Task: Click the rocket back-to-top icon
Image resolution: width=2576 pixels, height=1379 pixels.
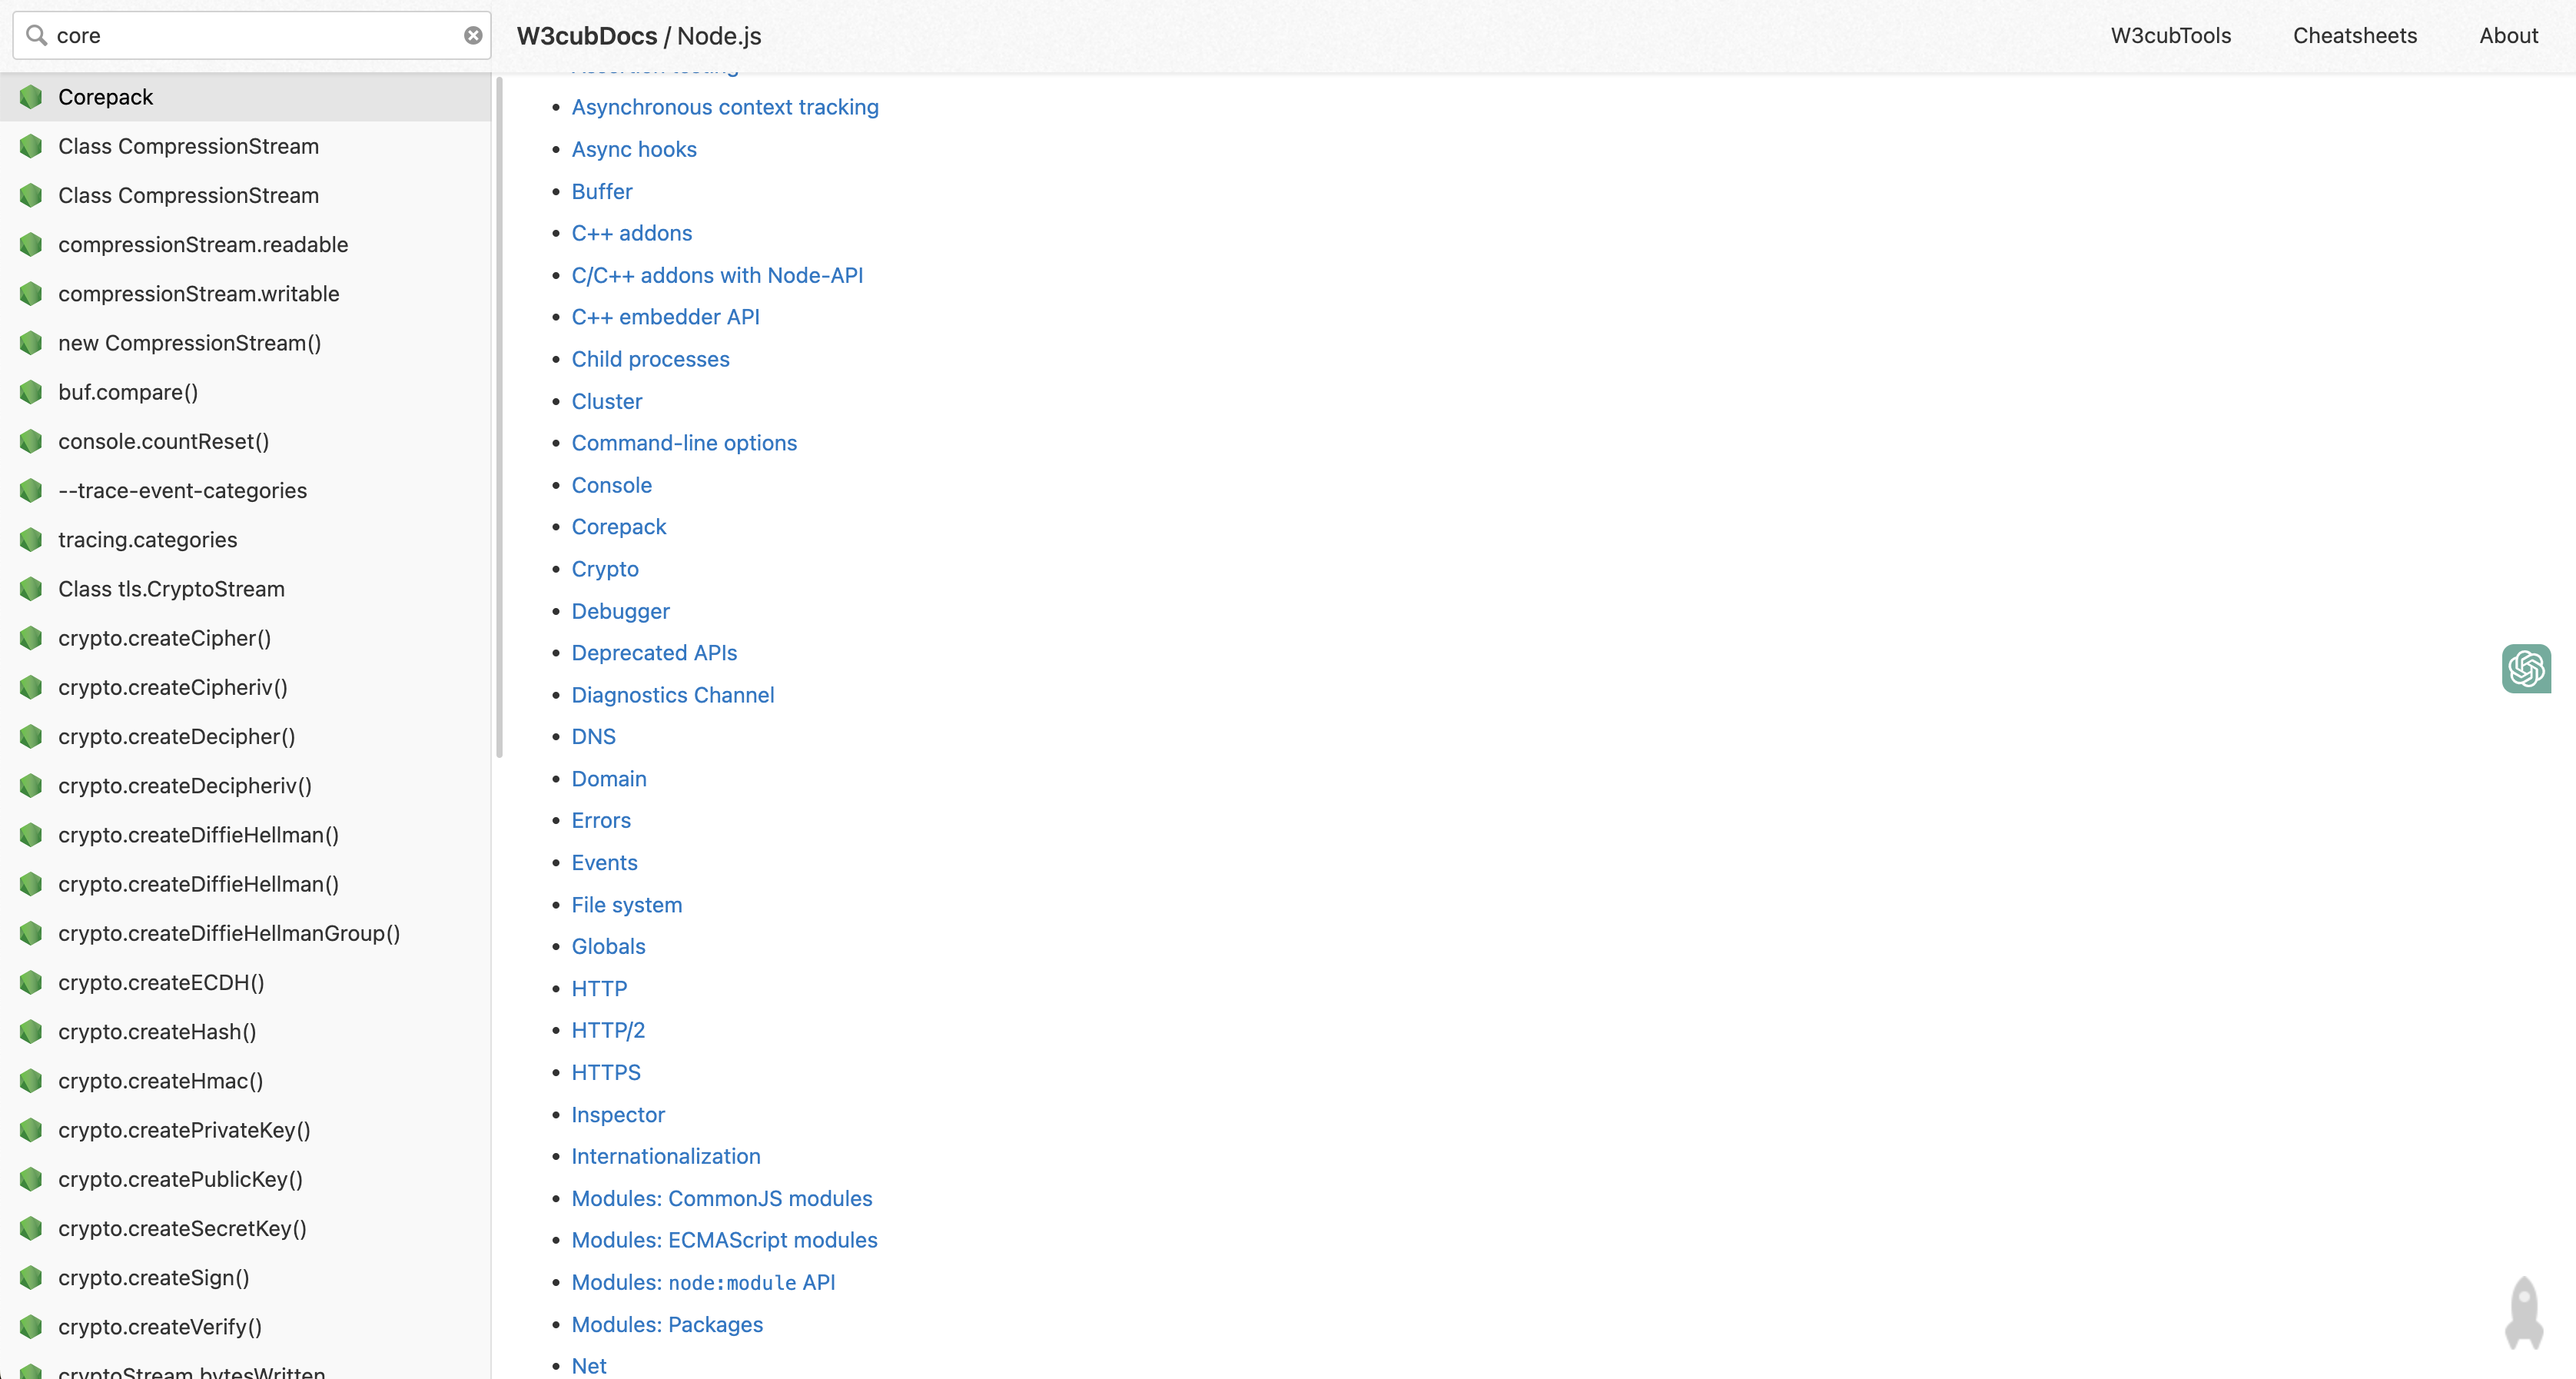Action: click(x=2524, y=1312)
